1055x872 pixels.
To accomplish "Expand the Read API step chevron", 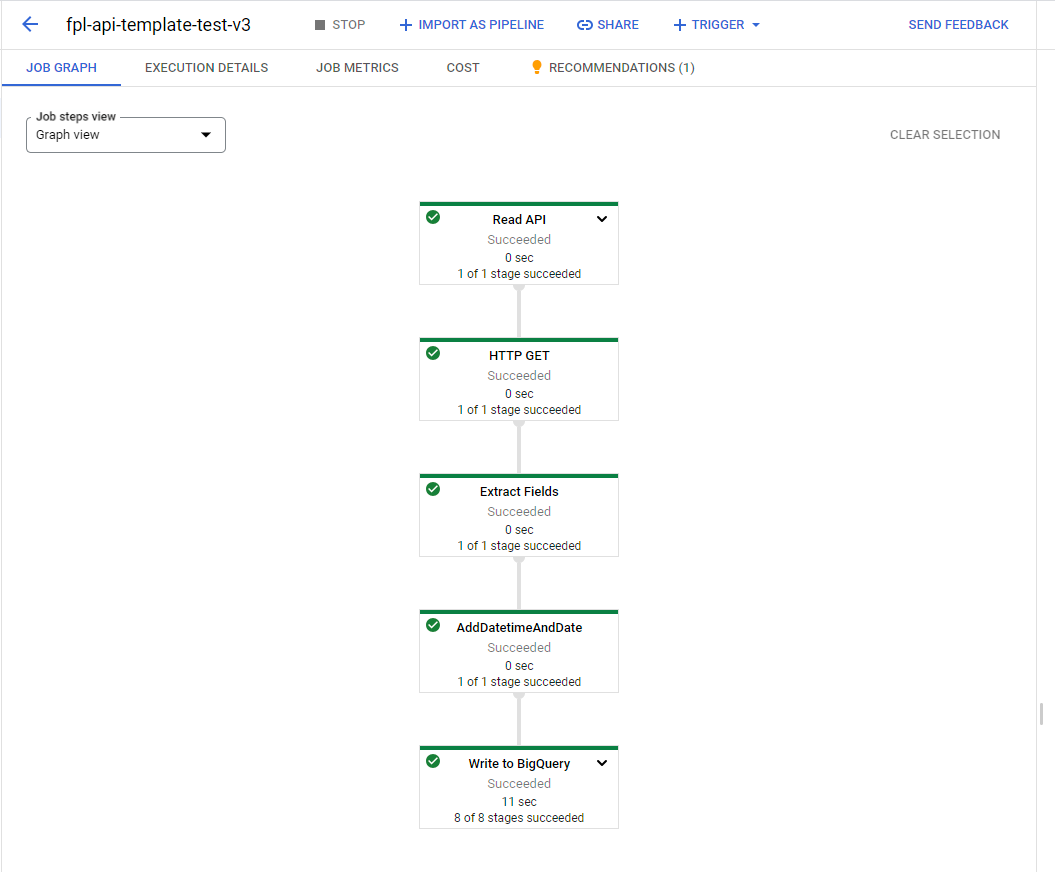I will tap(602, 219).
